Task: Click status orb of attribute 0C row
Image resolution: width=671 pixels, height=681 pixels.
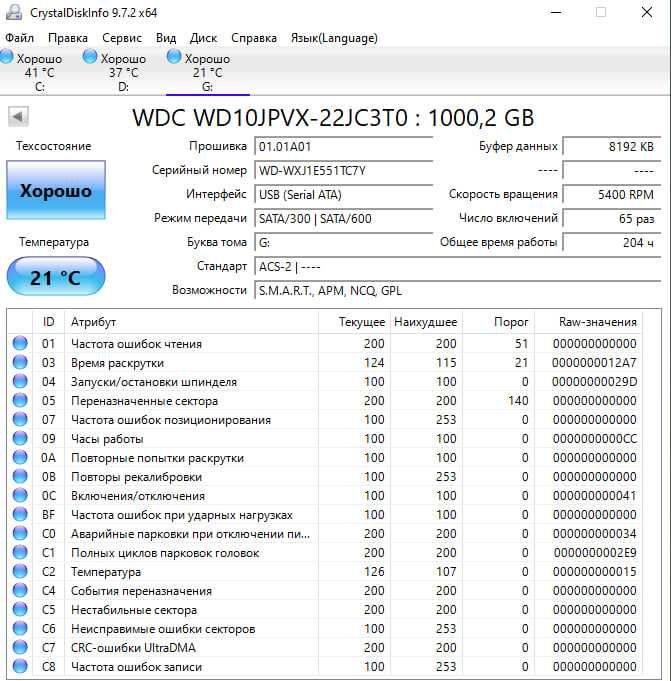Action: tap(20, 495)
